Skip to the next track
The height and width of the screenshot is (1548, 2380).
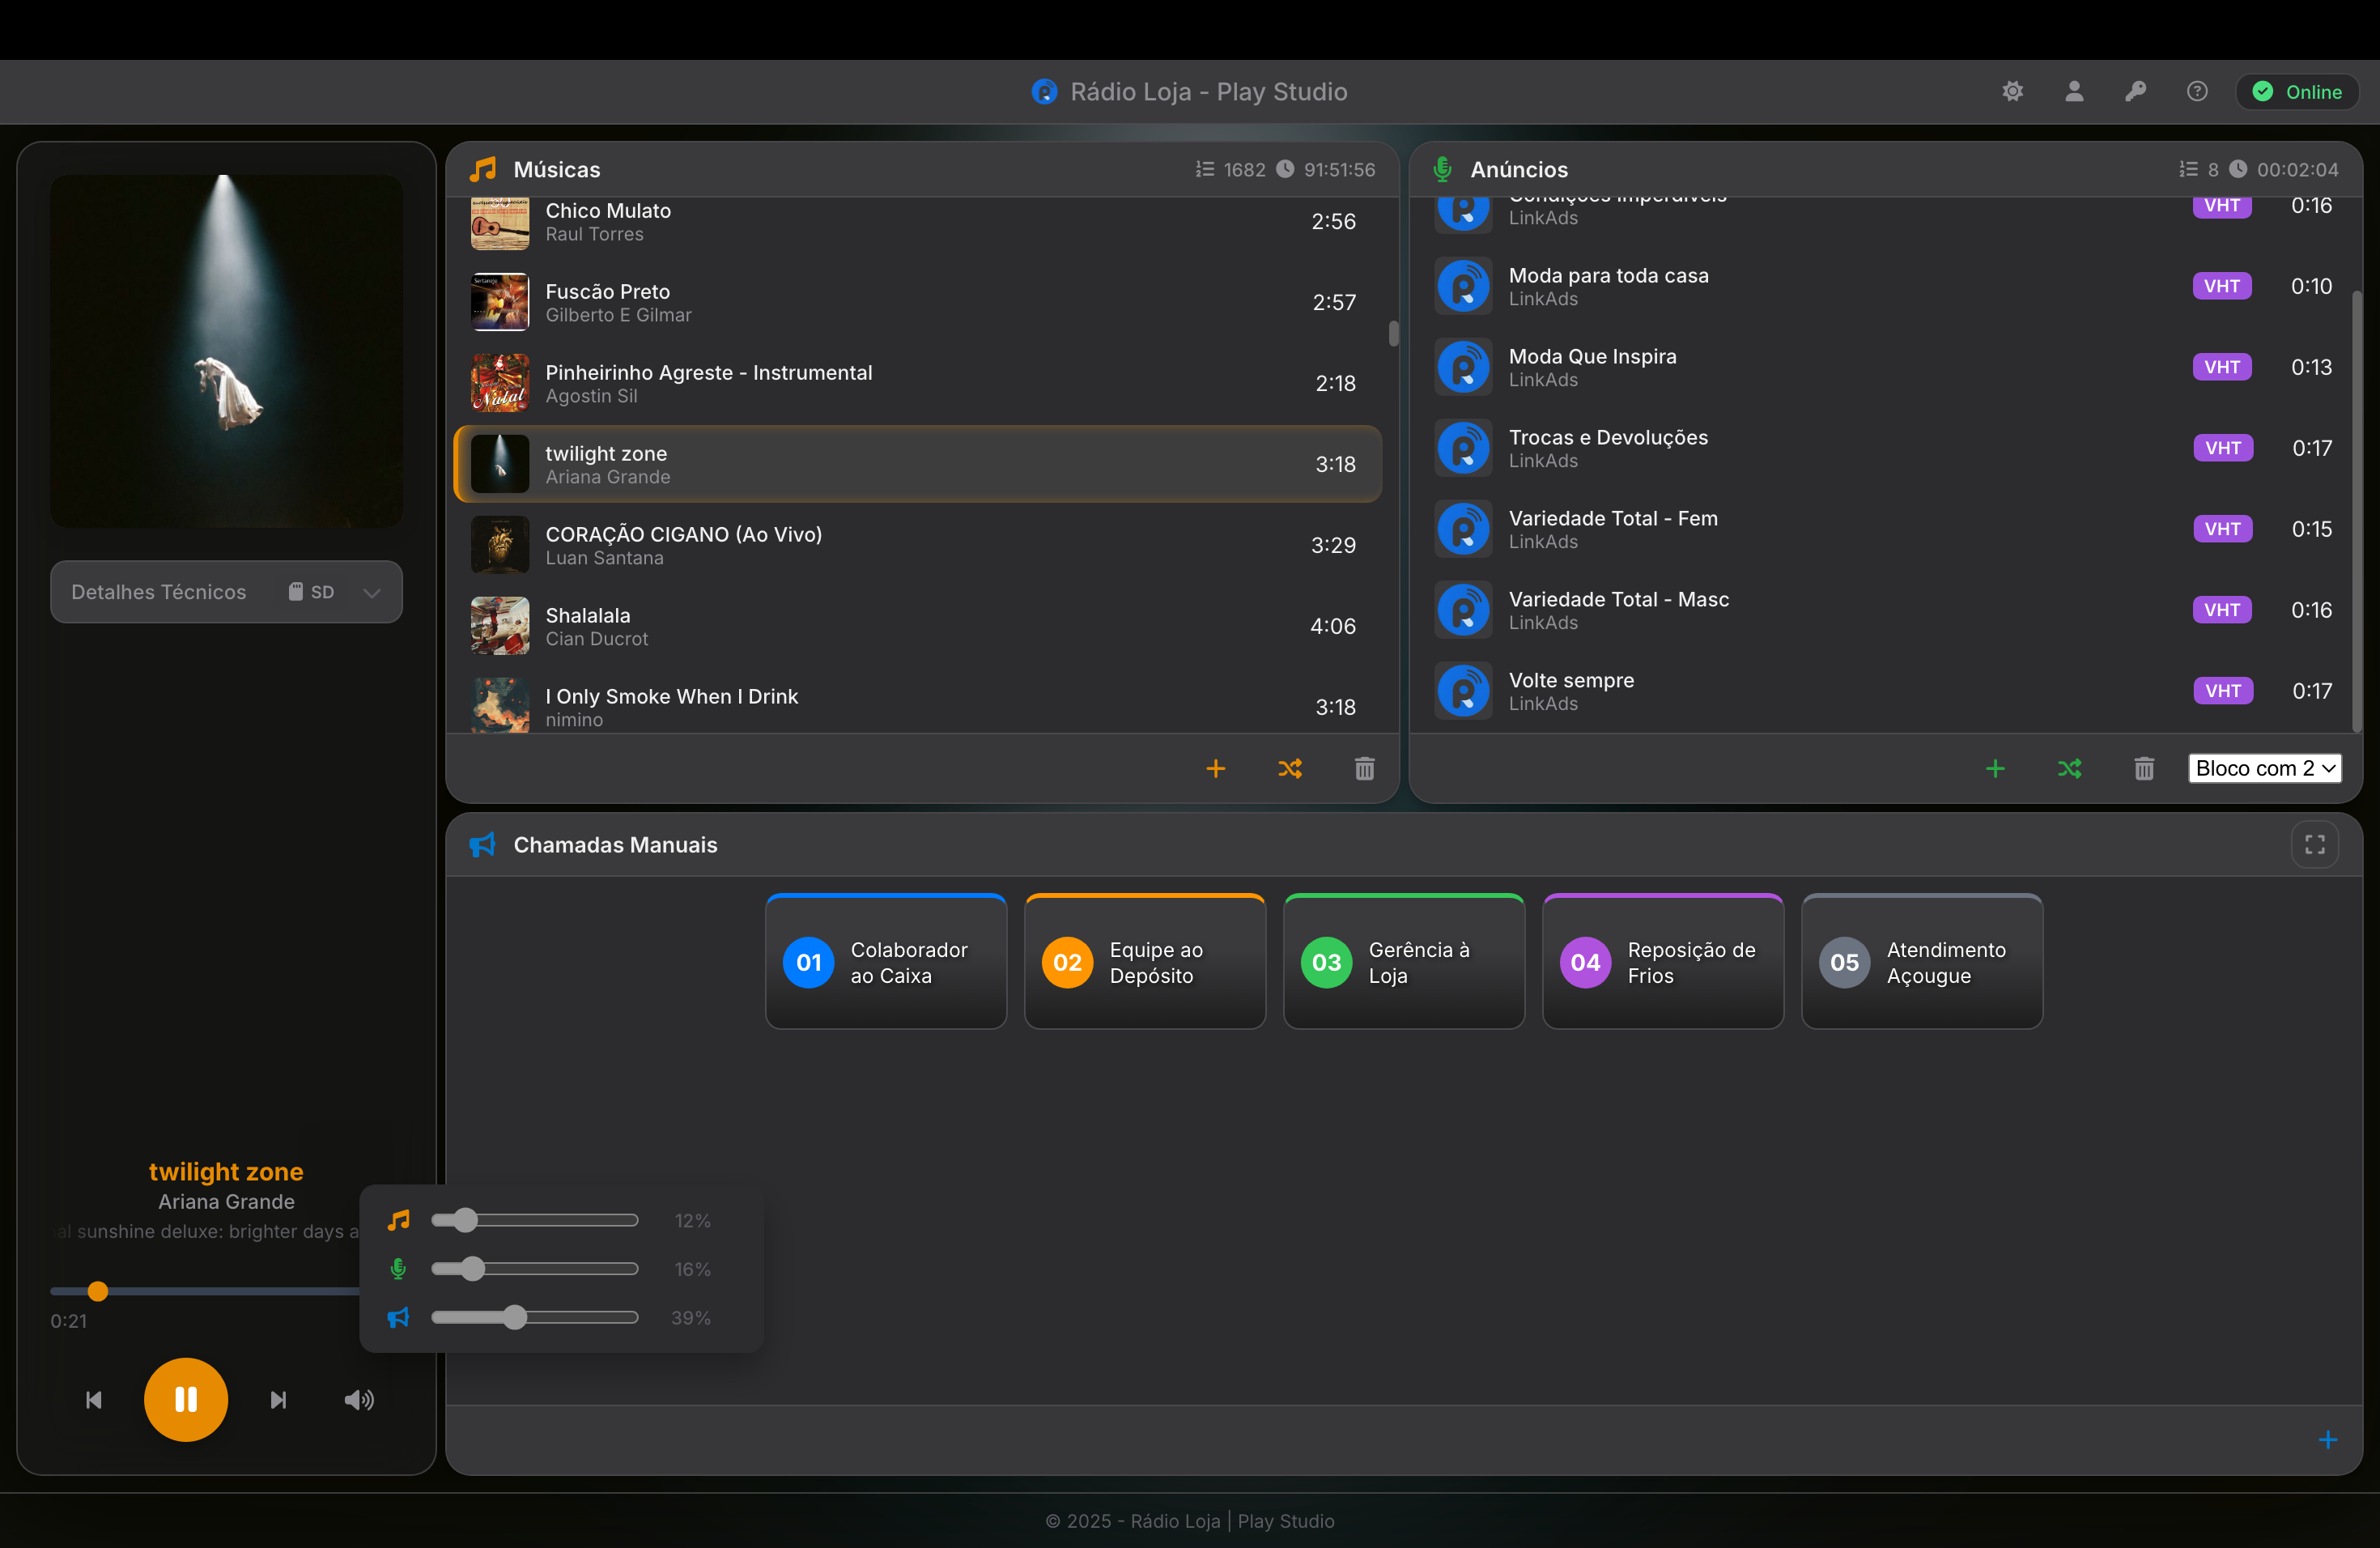coord(278,1399)
